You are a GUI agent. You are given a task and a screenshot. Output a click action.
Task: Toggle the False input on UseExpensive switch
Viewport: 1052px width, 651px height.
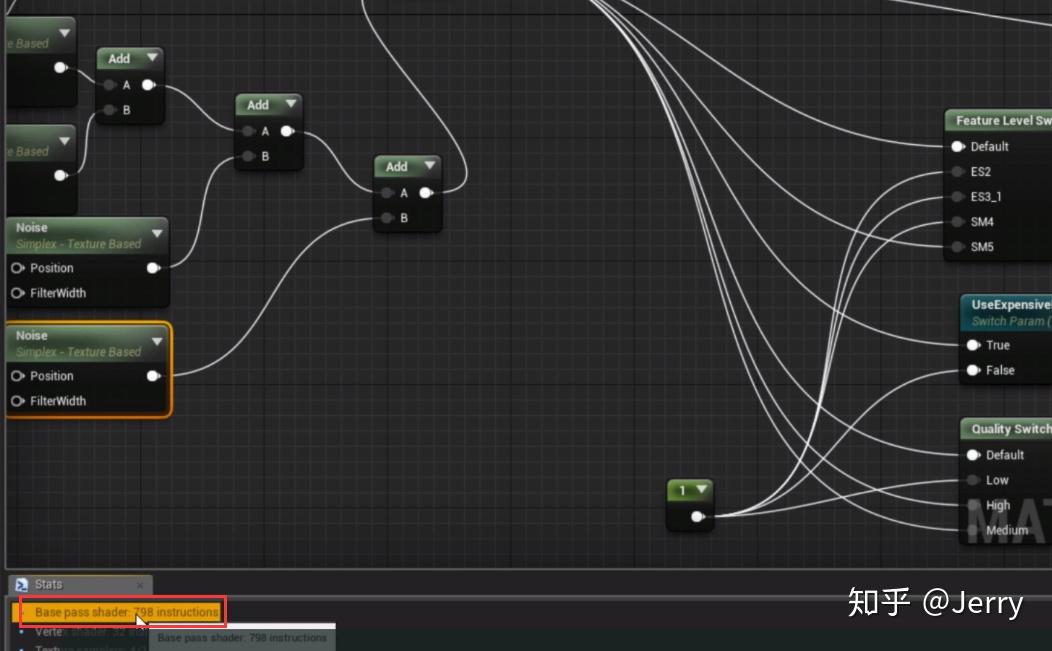coord(972,370)
